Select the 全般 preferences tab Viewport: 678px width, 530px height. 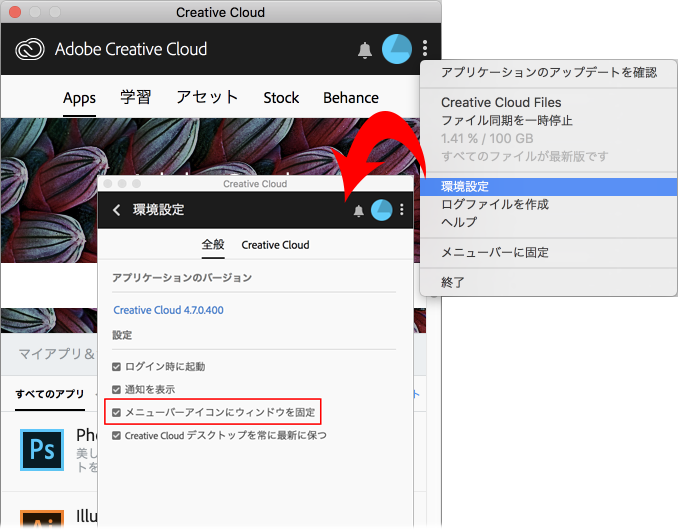coord(213,245)
